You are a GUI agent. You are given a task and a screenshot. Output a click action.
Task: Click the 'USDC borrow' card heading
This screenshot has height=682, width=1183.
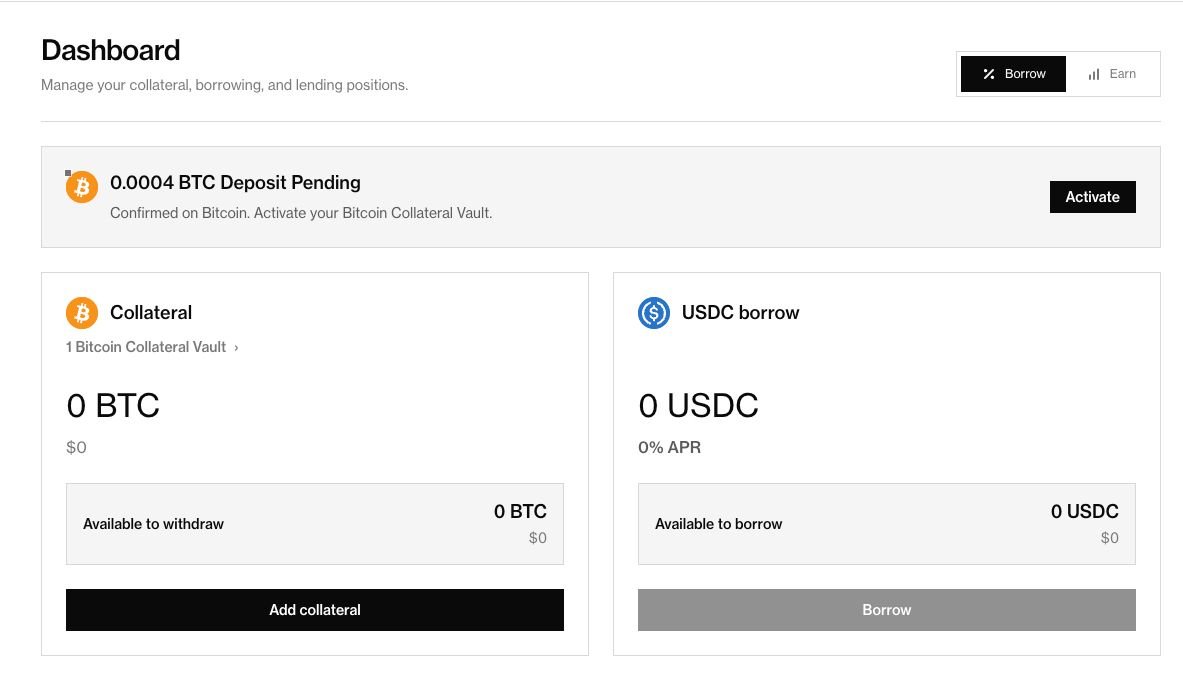(740, 312)
